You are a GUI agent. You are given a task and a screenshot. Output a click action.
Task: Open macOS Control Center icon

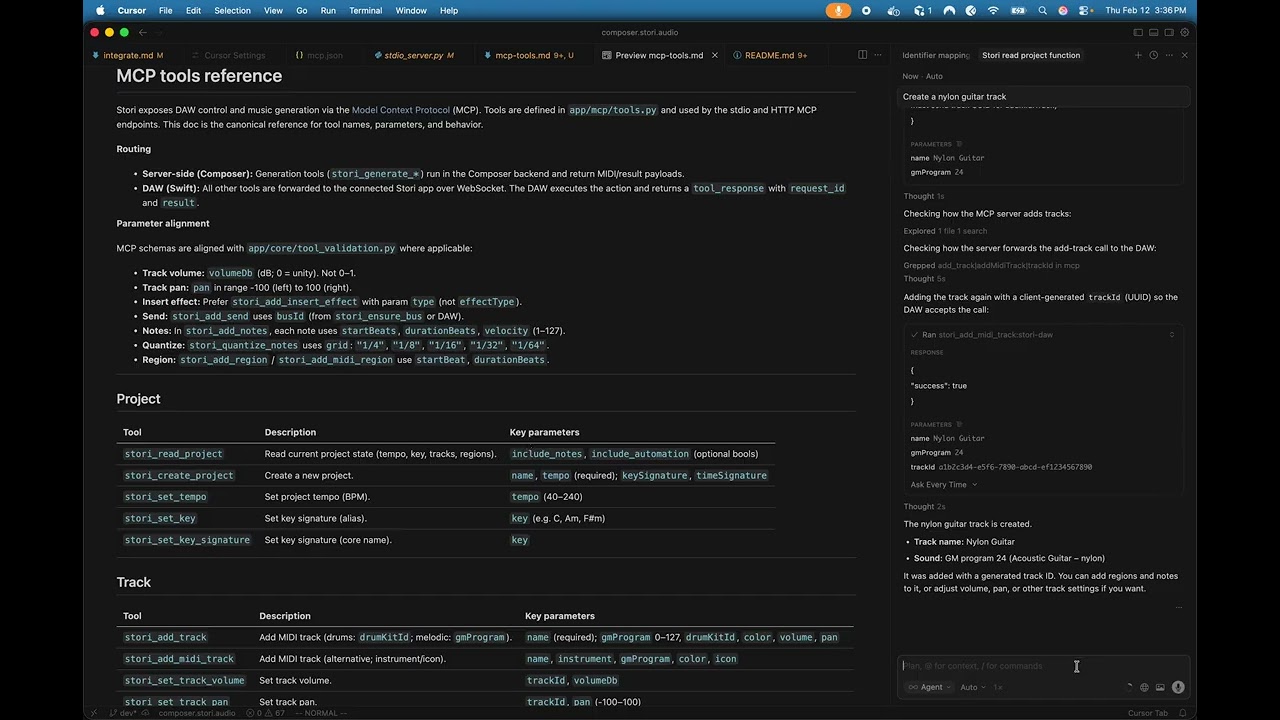click(x=1084, y=10)
